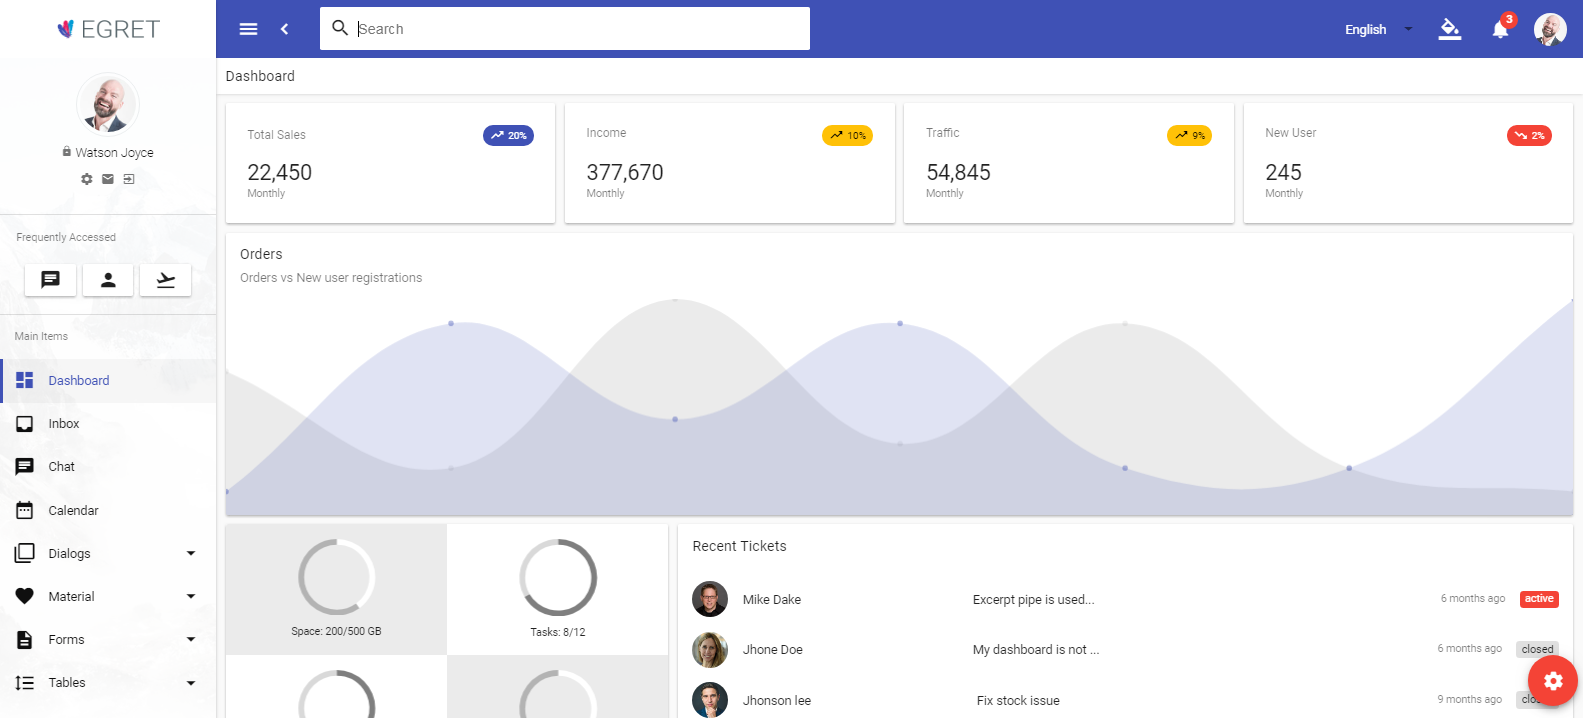Click the Dialogs layers icon

25,553
